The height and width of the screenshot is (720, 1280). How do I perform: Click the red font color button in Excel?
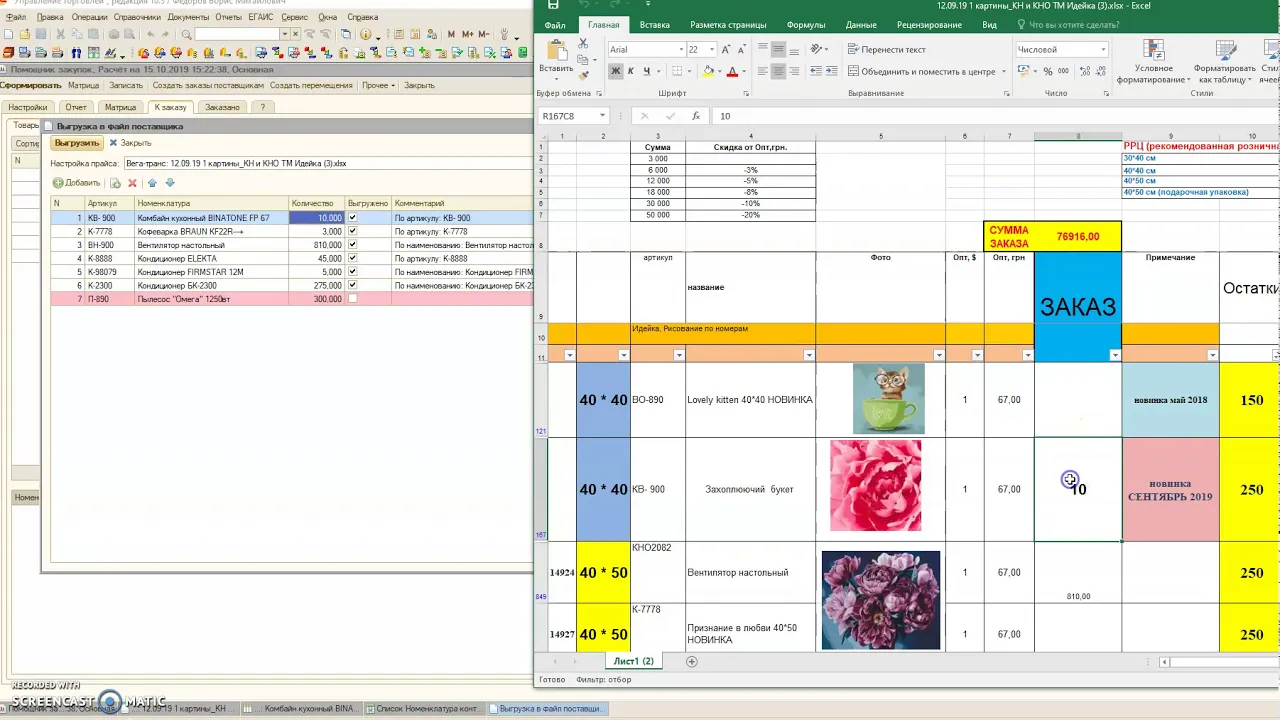(732, 71)
